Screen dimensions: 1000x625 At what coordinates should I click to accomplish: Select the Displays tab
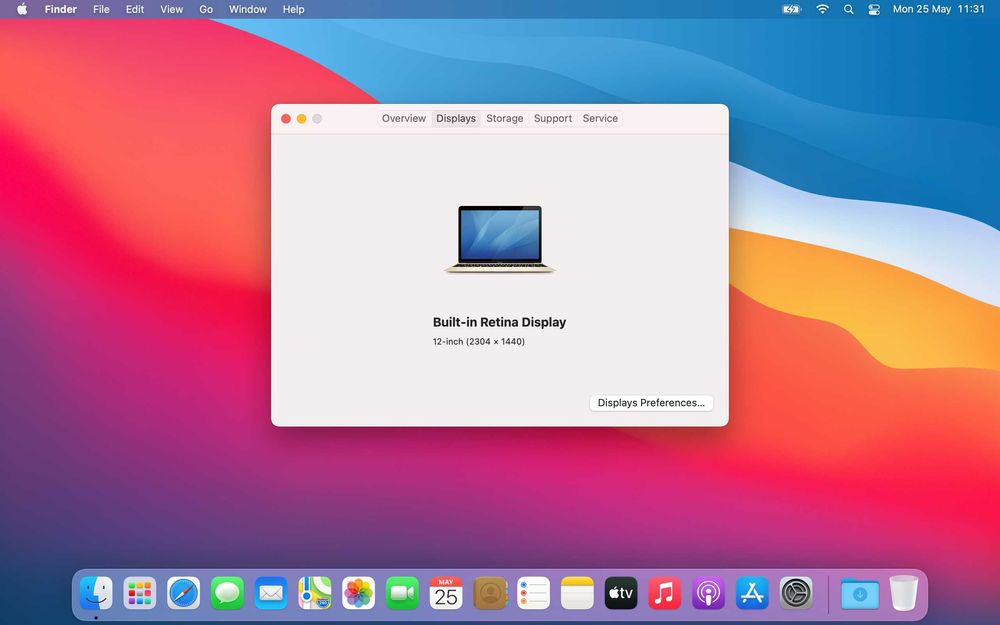[456, 119]
